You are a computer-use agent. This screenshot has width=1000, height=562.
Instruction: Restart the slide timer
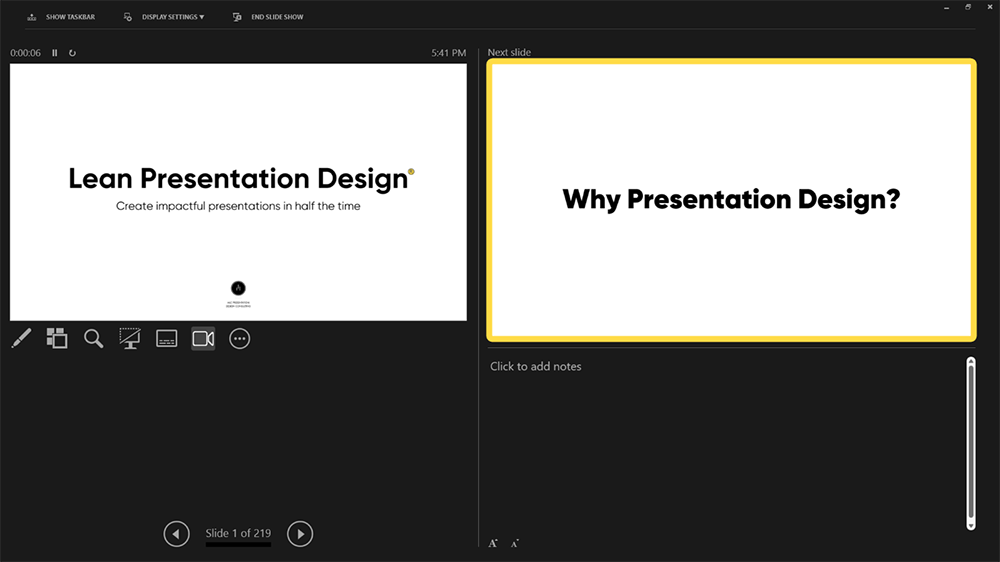pos(72,53)
